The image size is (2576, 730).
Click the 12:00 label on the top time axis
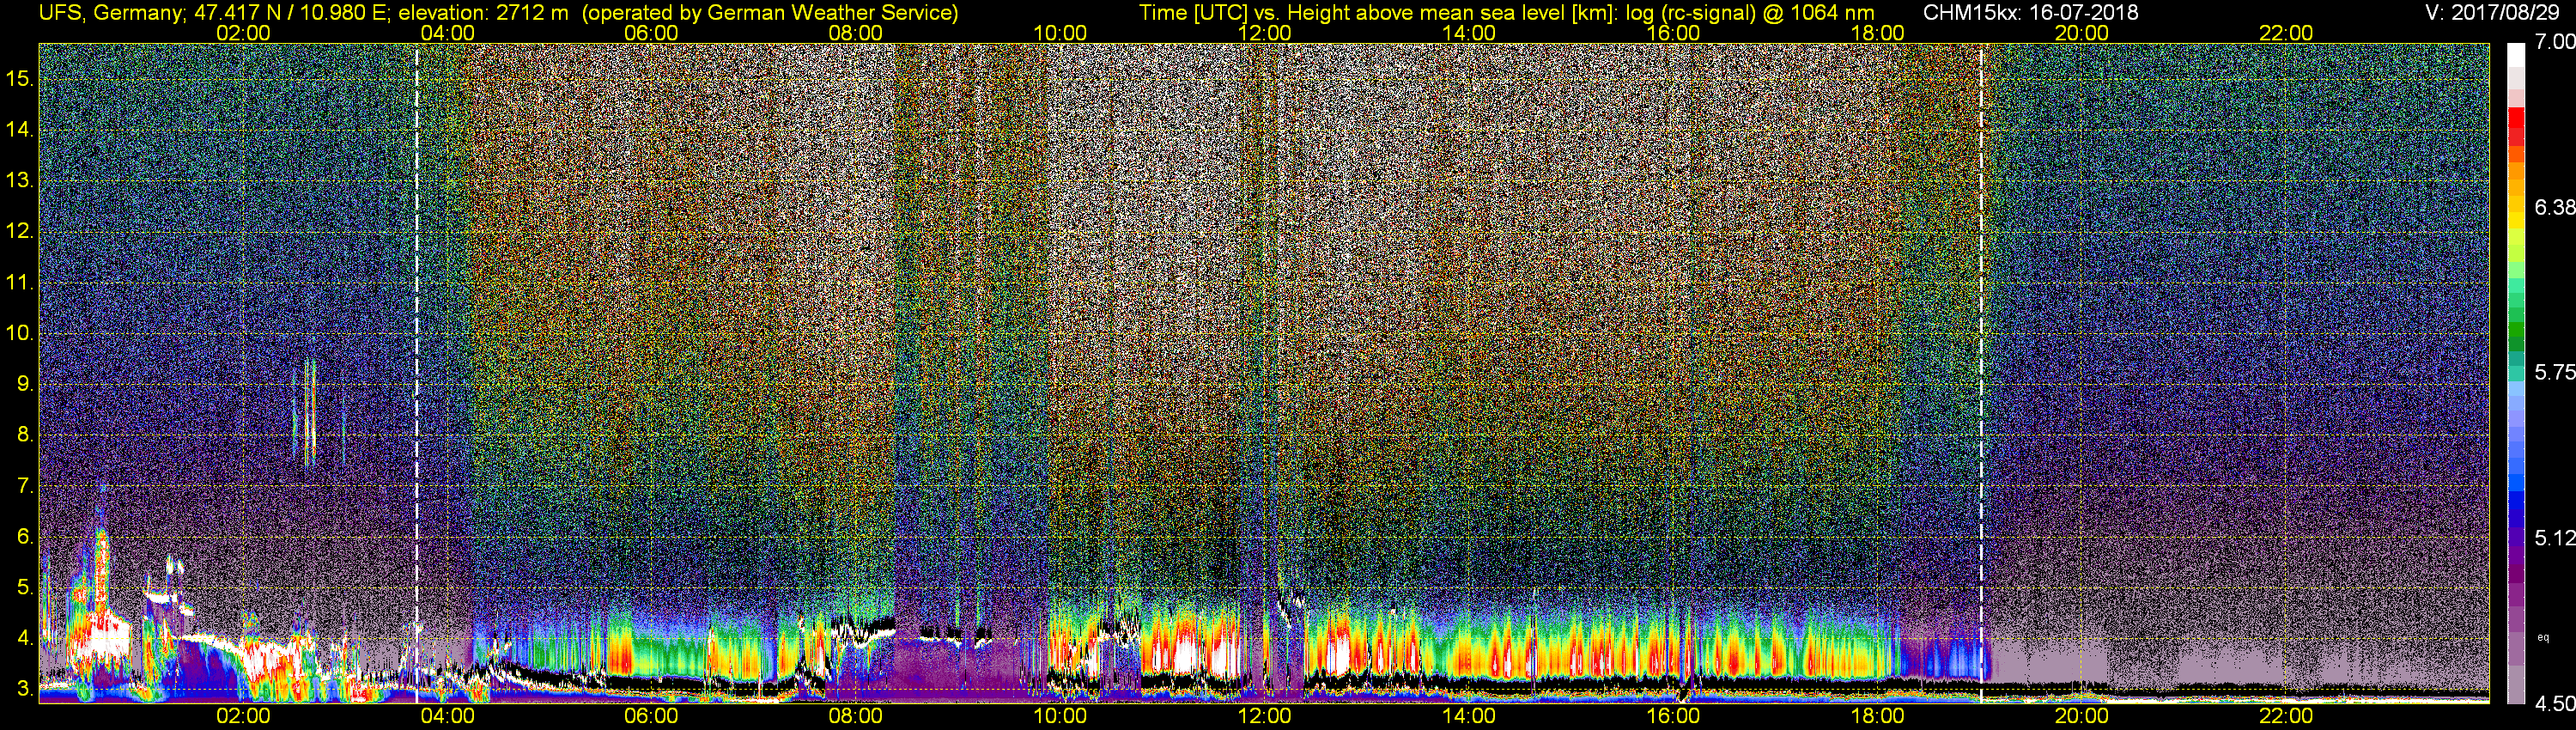1264,33
